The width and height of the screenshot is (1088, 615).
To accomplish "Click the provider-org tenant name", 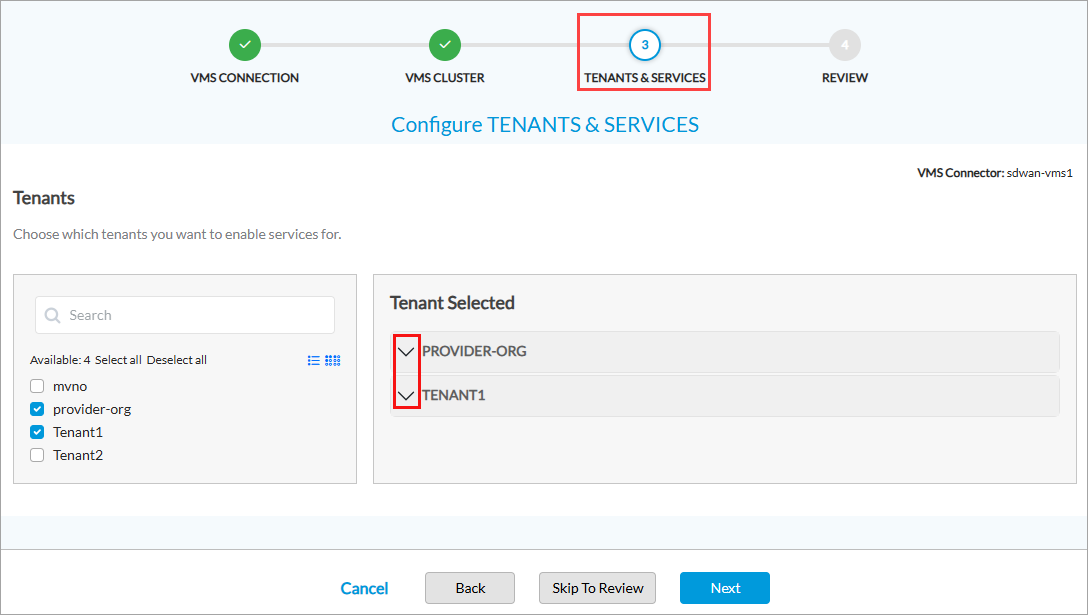I will click(92, 409).
